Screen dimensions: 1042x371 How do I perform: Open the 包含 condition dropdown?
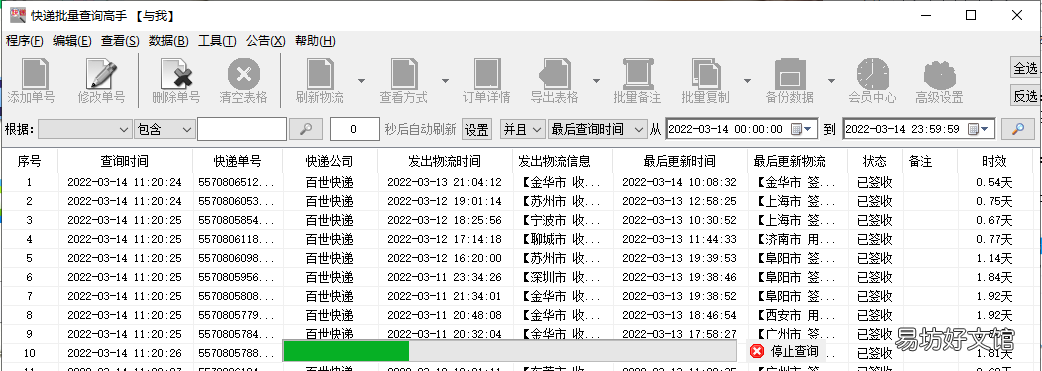(x=164, y=129)
